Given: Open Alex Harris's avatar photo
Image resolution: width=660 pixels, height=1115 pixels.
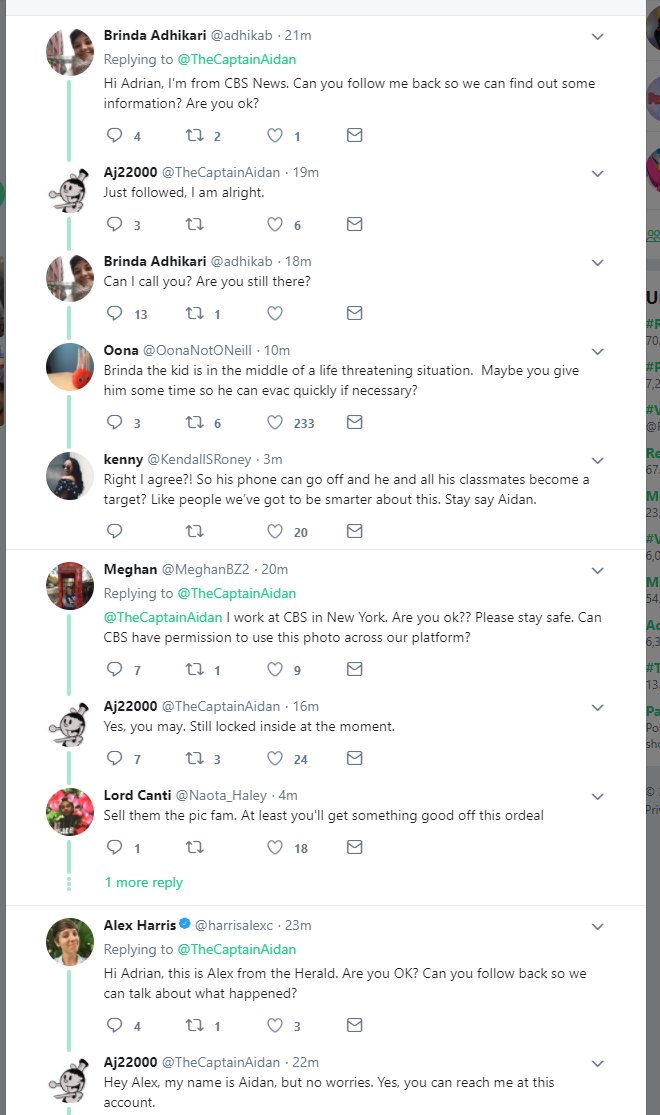Looking at the screenshot, I should point(70,941).
